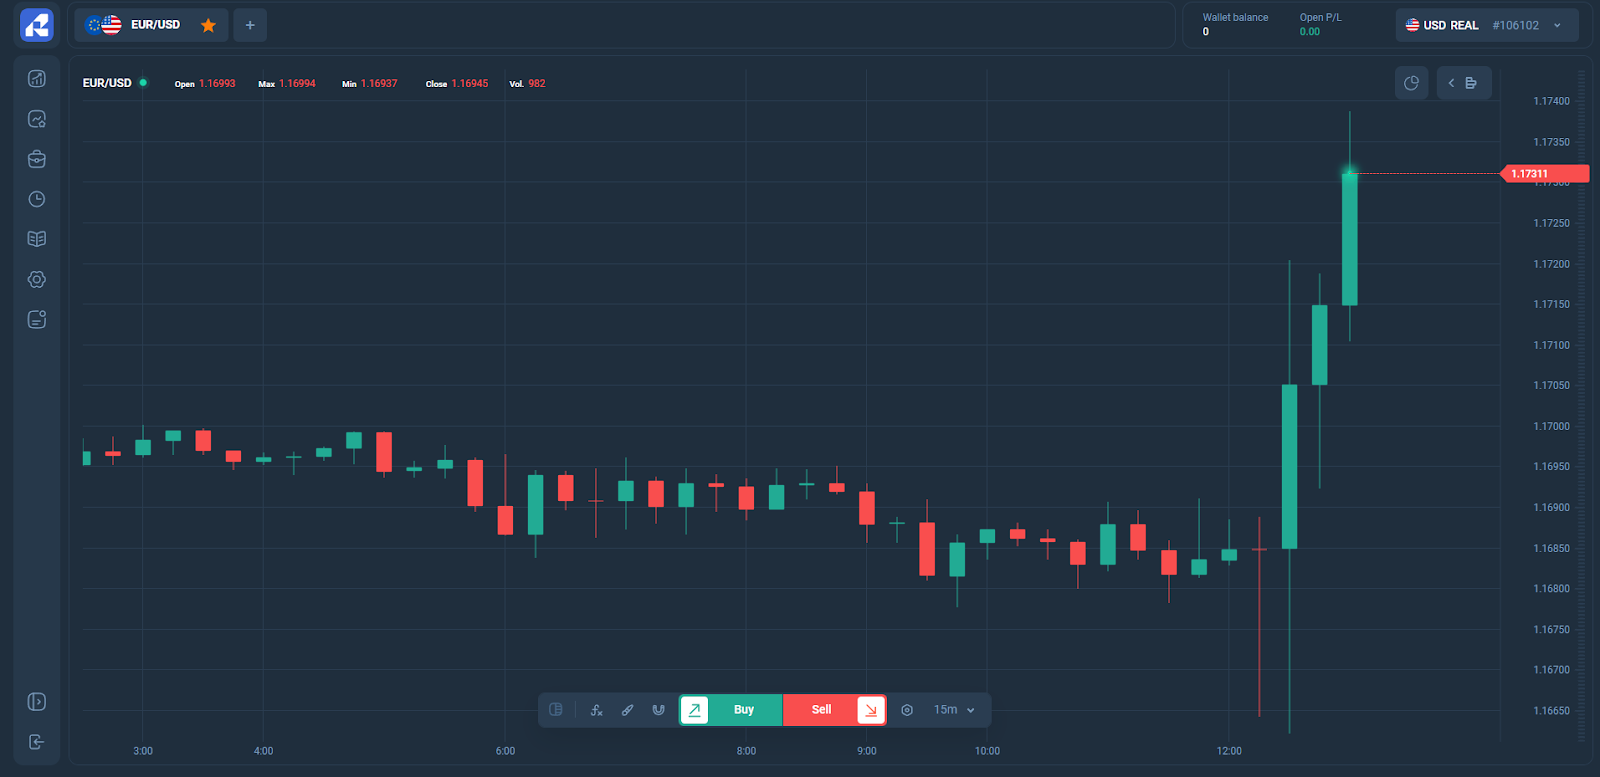Click the green Buy button
The image size is (1600, 777).
coord(743,710)
